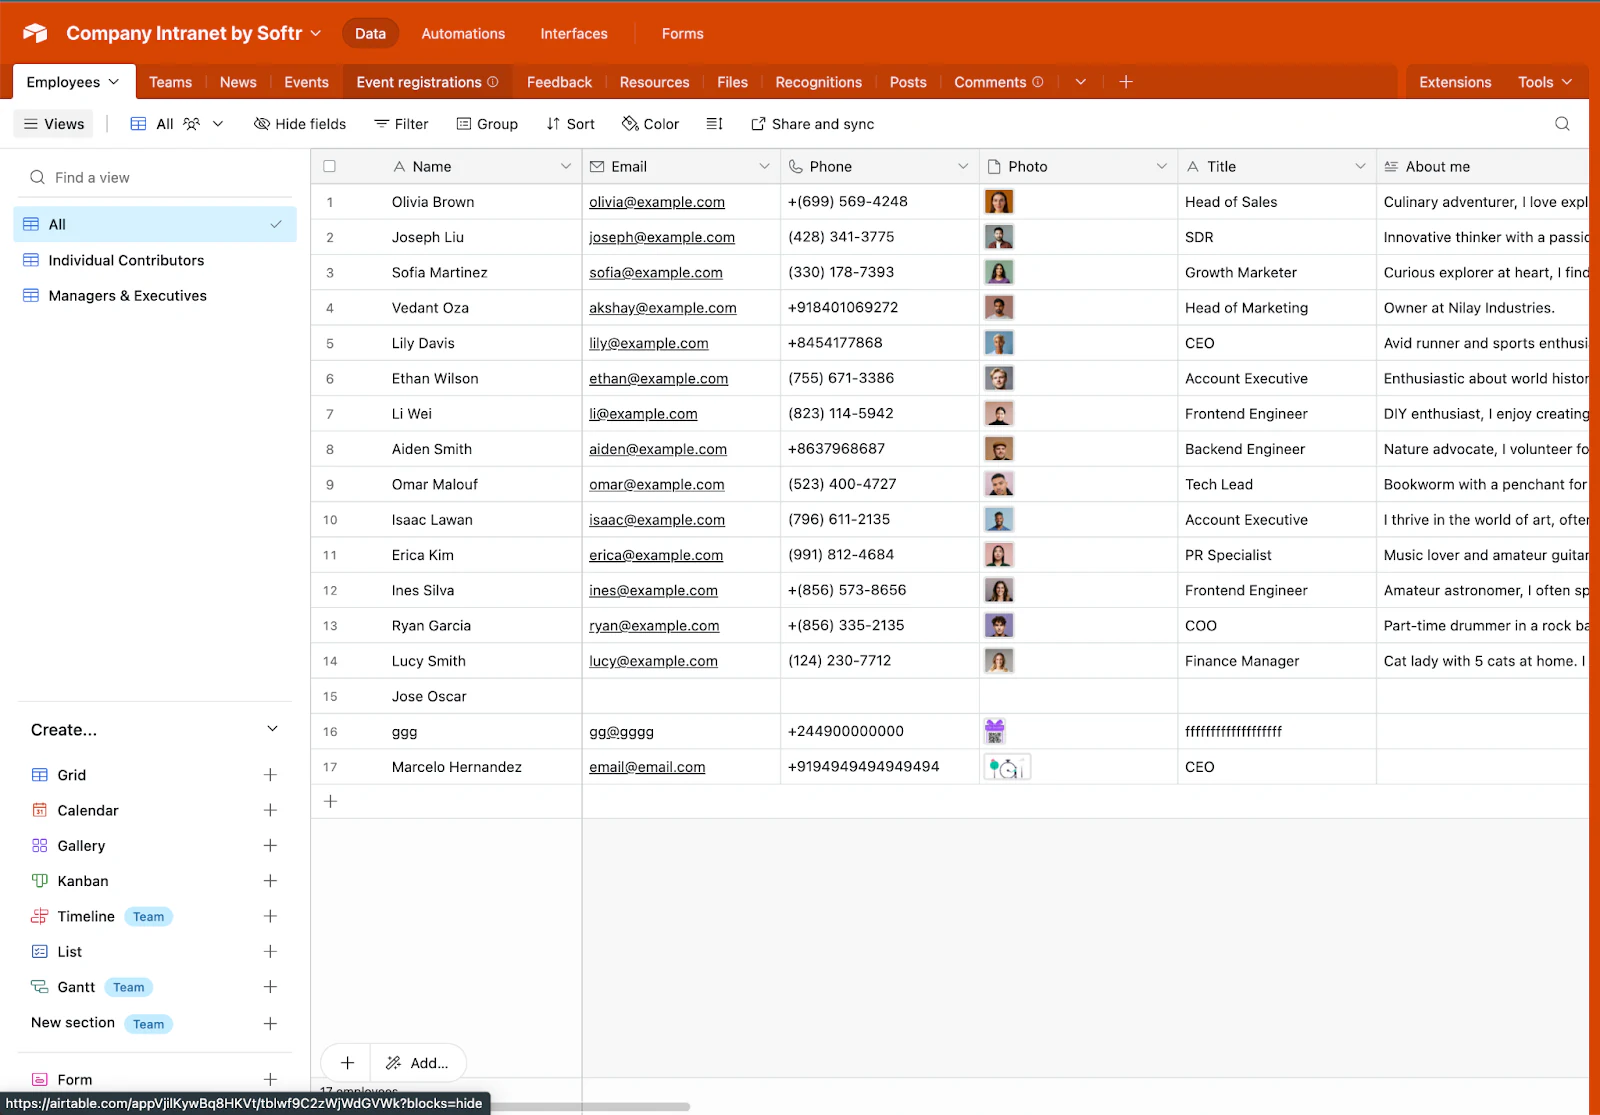Viewport: 1600px width, 1115px height.
Task: Open the Title column dropdown
Action: coord(1360,167)
